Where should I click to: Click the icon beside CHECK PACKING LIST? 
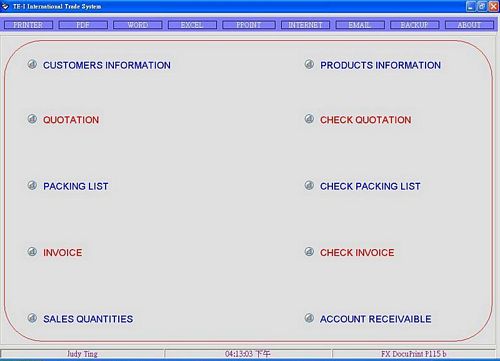[309, 185]
